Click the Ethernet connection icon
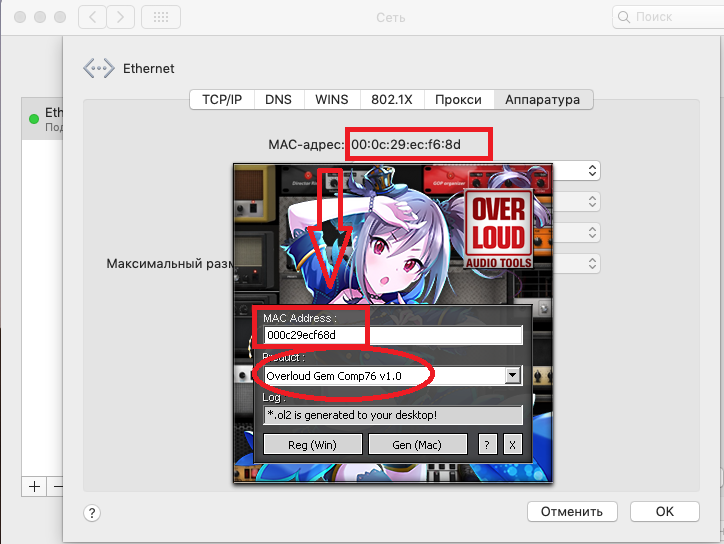Screen dimensions: 724x544 [98, 68]
